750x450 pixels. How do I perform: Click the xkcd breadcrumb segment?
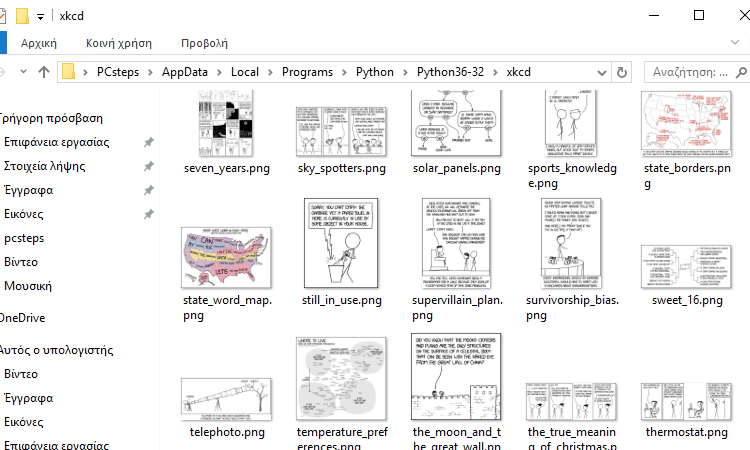click(518, 72)
